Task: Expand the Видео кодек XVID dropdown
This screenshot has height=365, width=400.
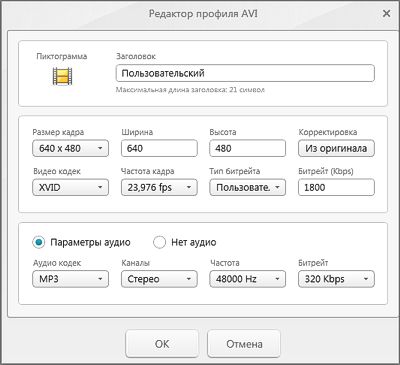Action: click(71, 187)
